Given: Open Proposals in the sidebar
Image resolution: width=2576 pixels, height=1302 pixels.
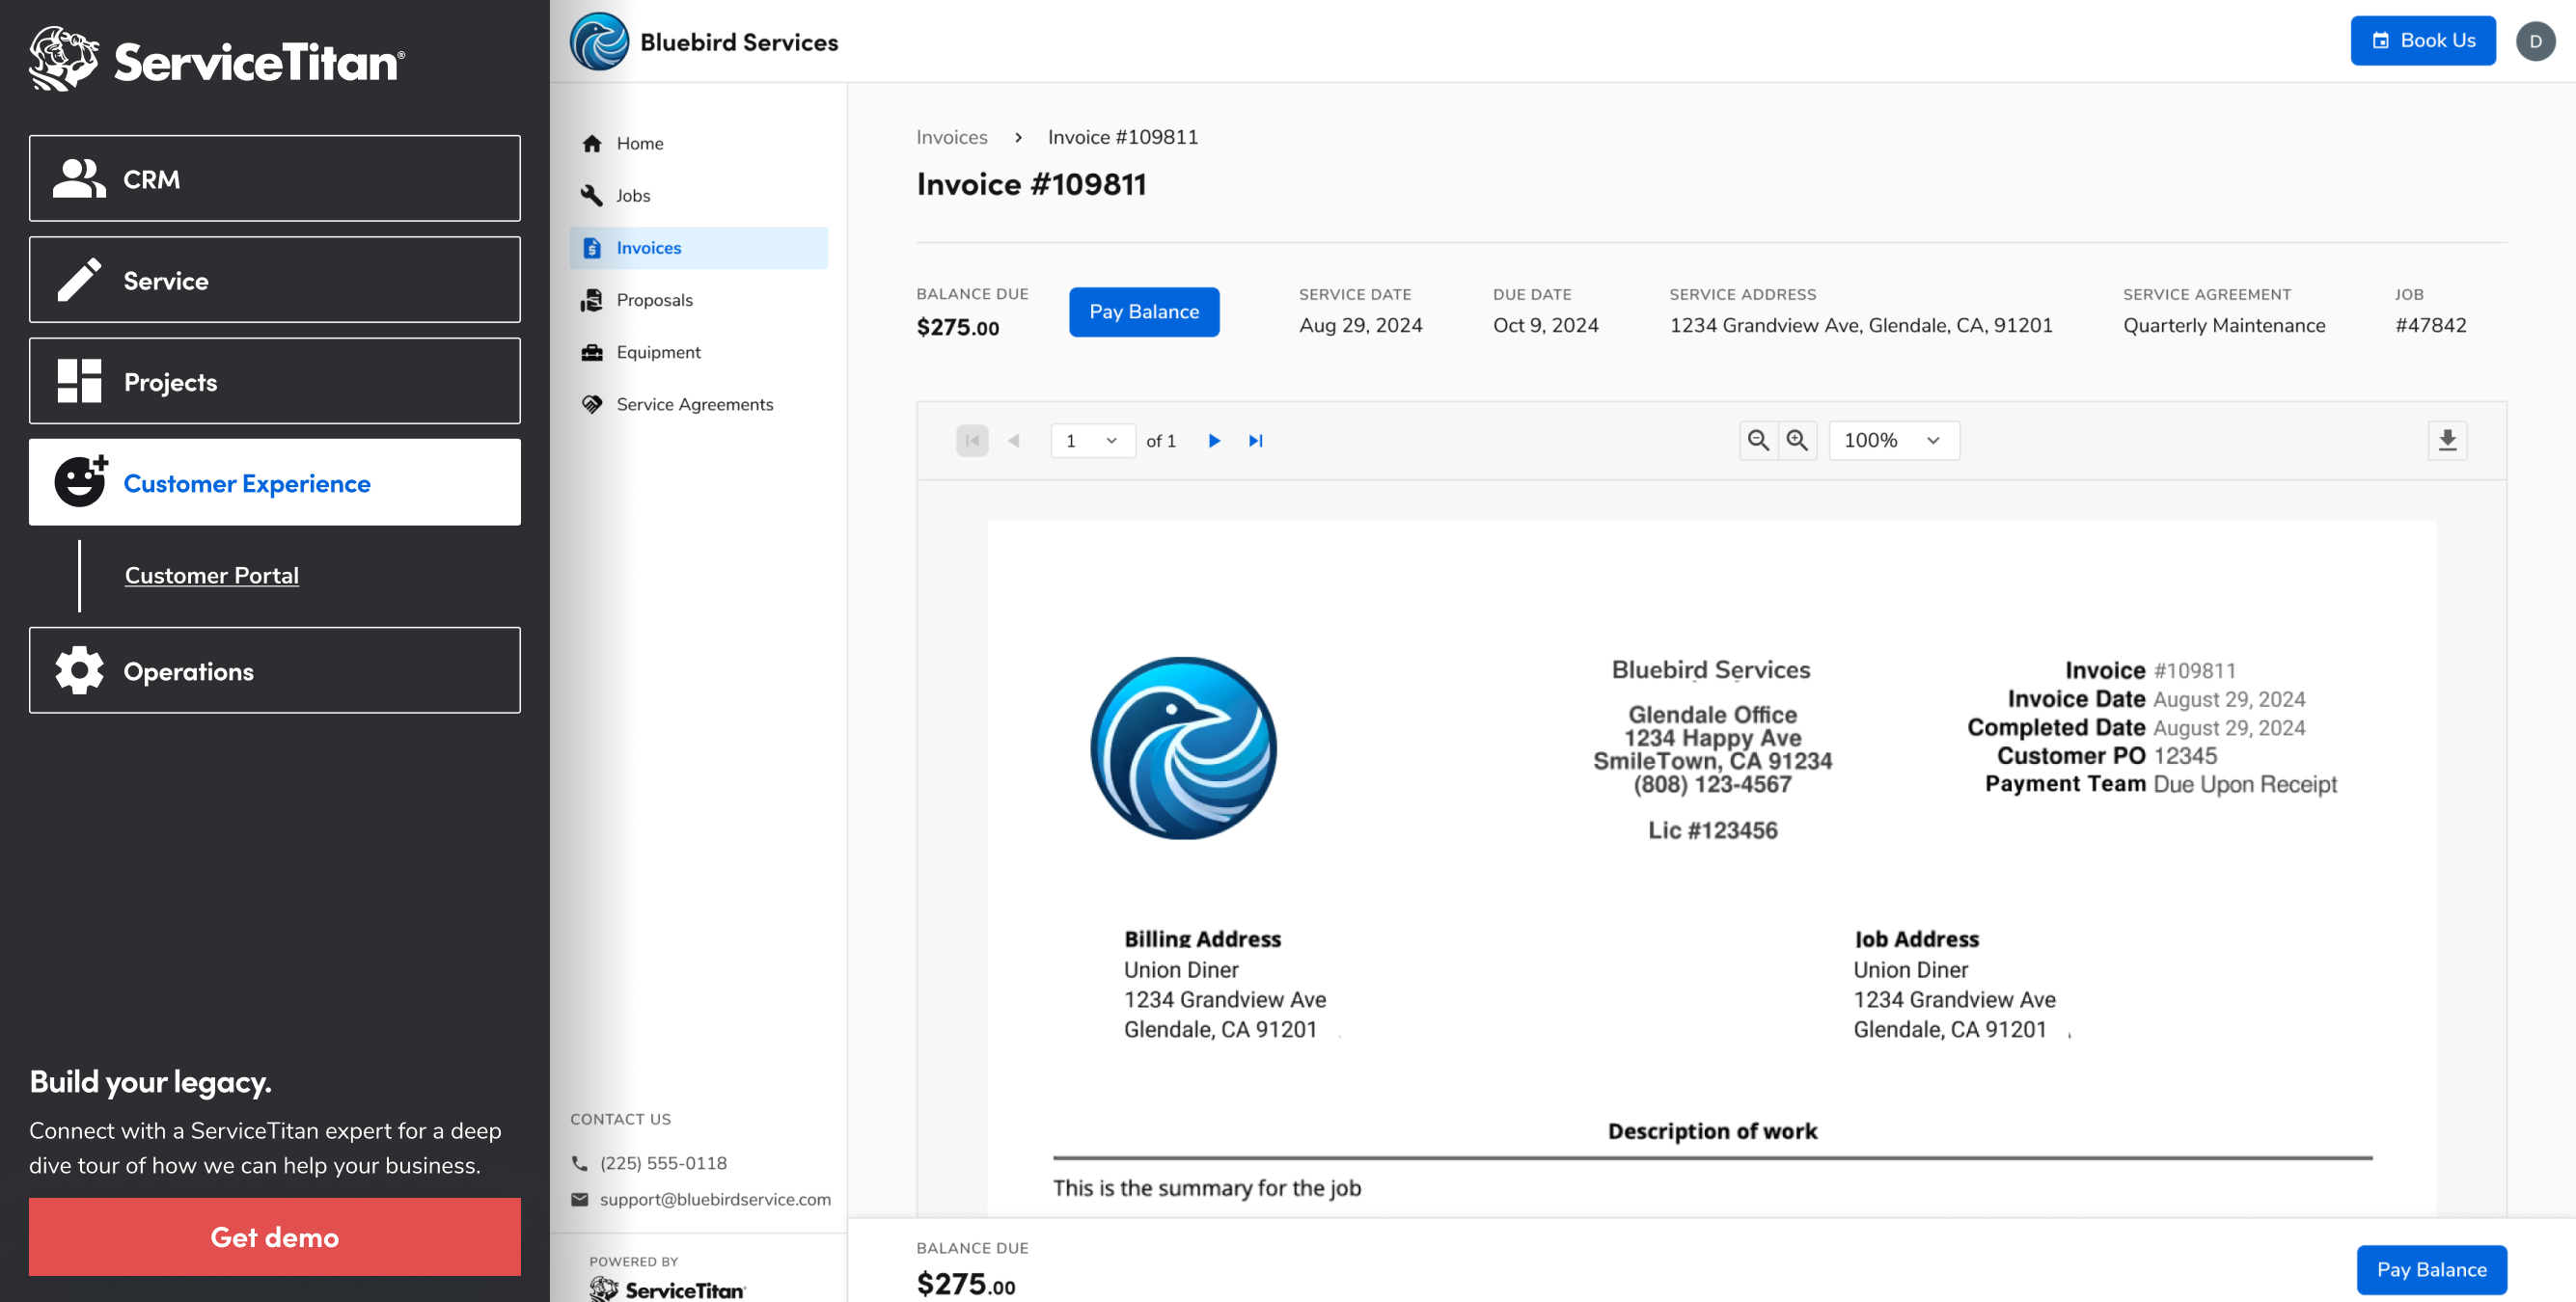Looking at the screenshot, I should click(654, 300).
